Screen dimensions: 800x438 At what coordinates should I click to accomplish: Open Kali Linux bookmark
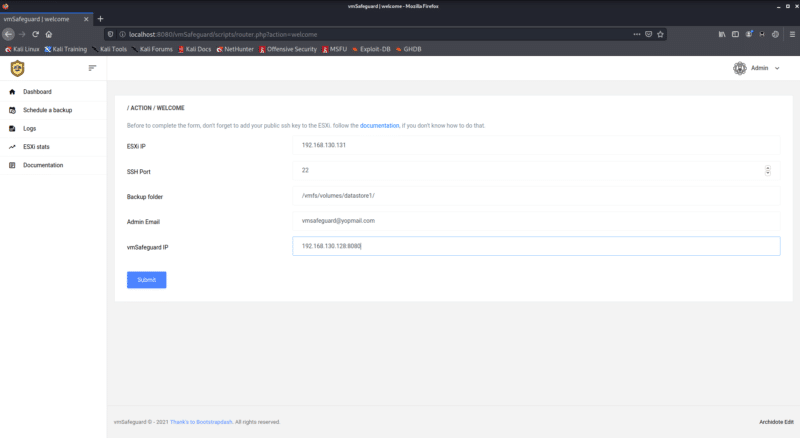pyautogui.click(x=22, y=49)
